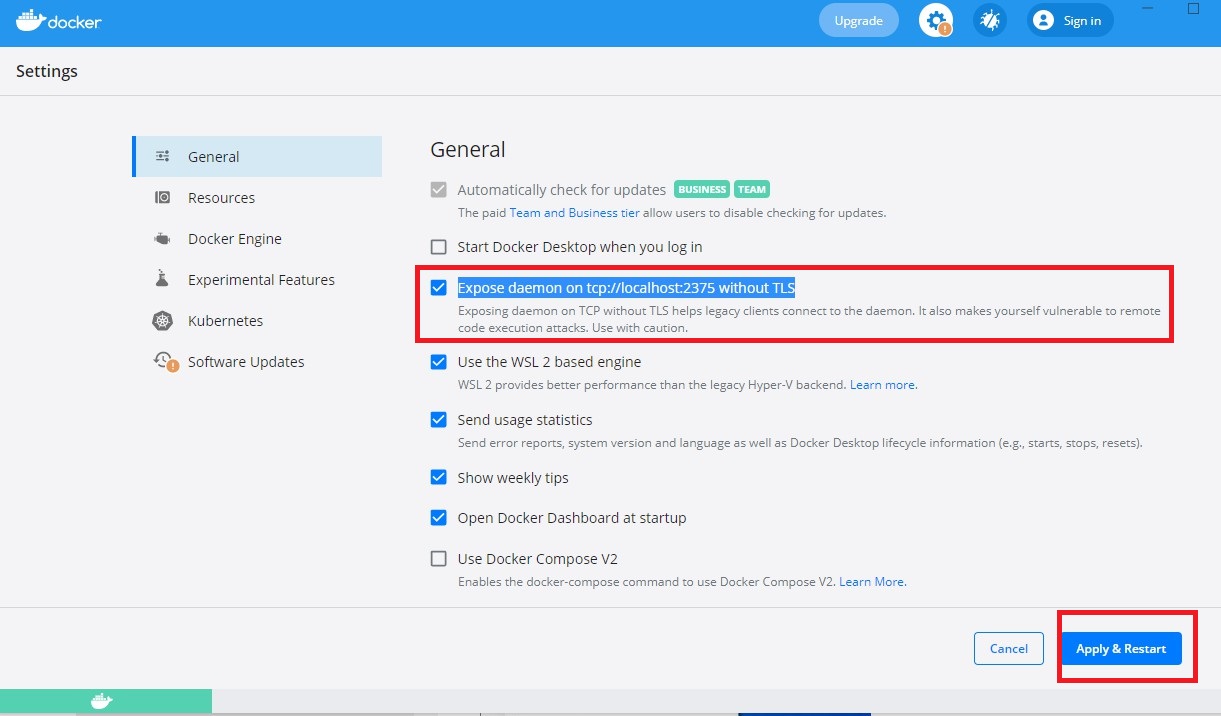Enable 'Start Docker Desktop when you log in'

(x=438, y=247)
